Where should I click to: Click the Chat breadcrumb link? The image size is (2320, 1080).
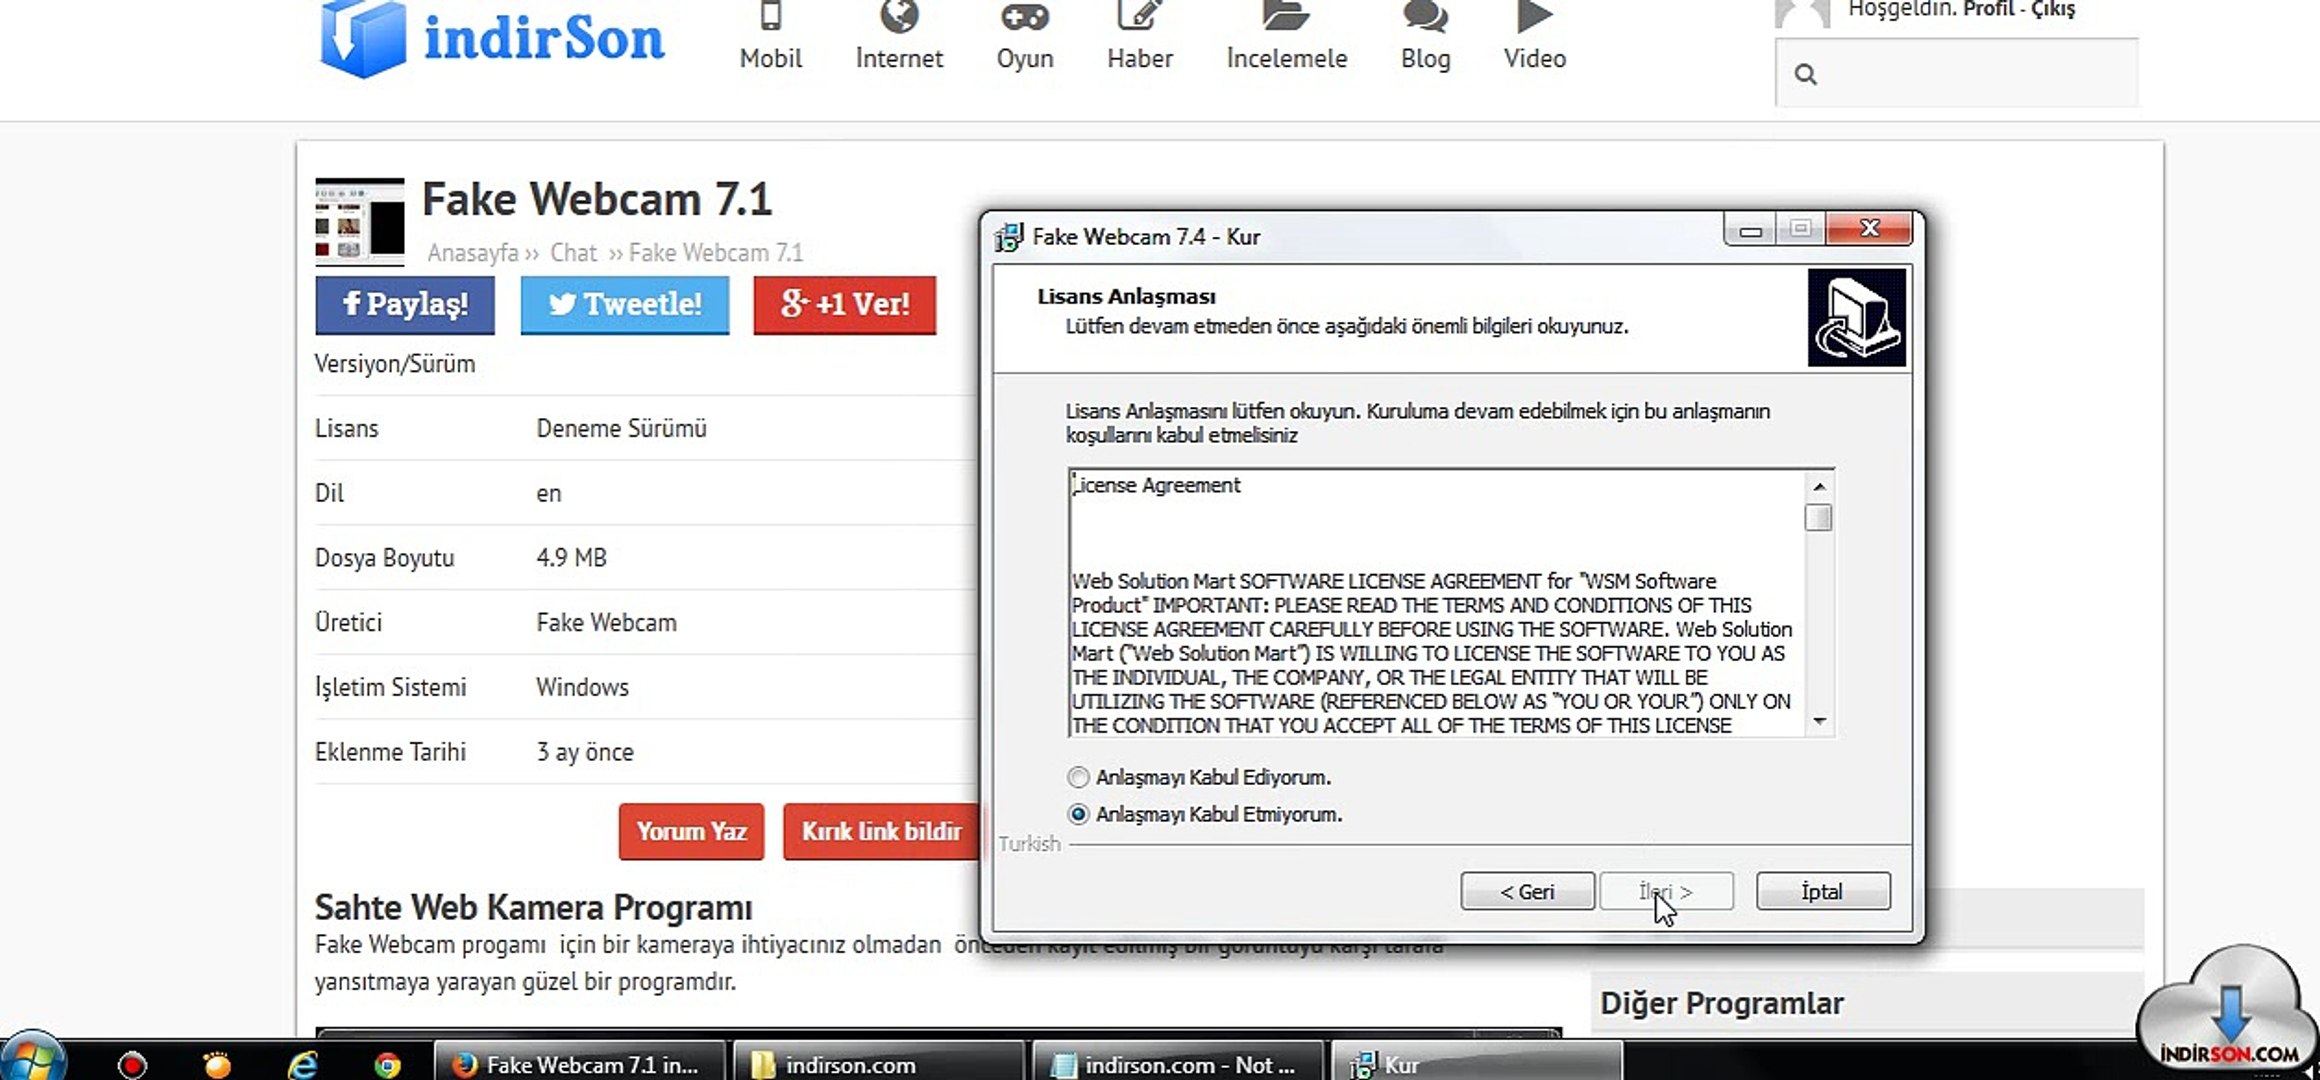(x=573, y=253)
